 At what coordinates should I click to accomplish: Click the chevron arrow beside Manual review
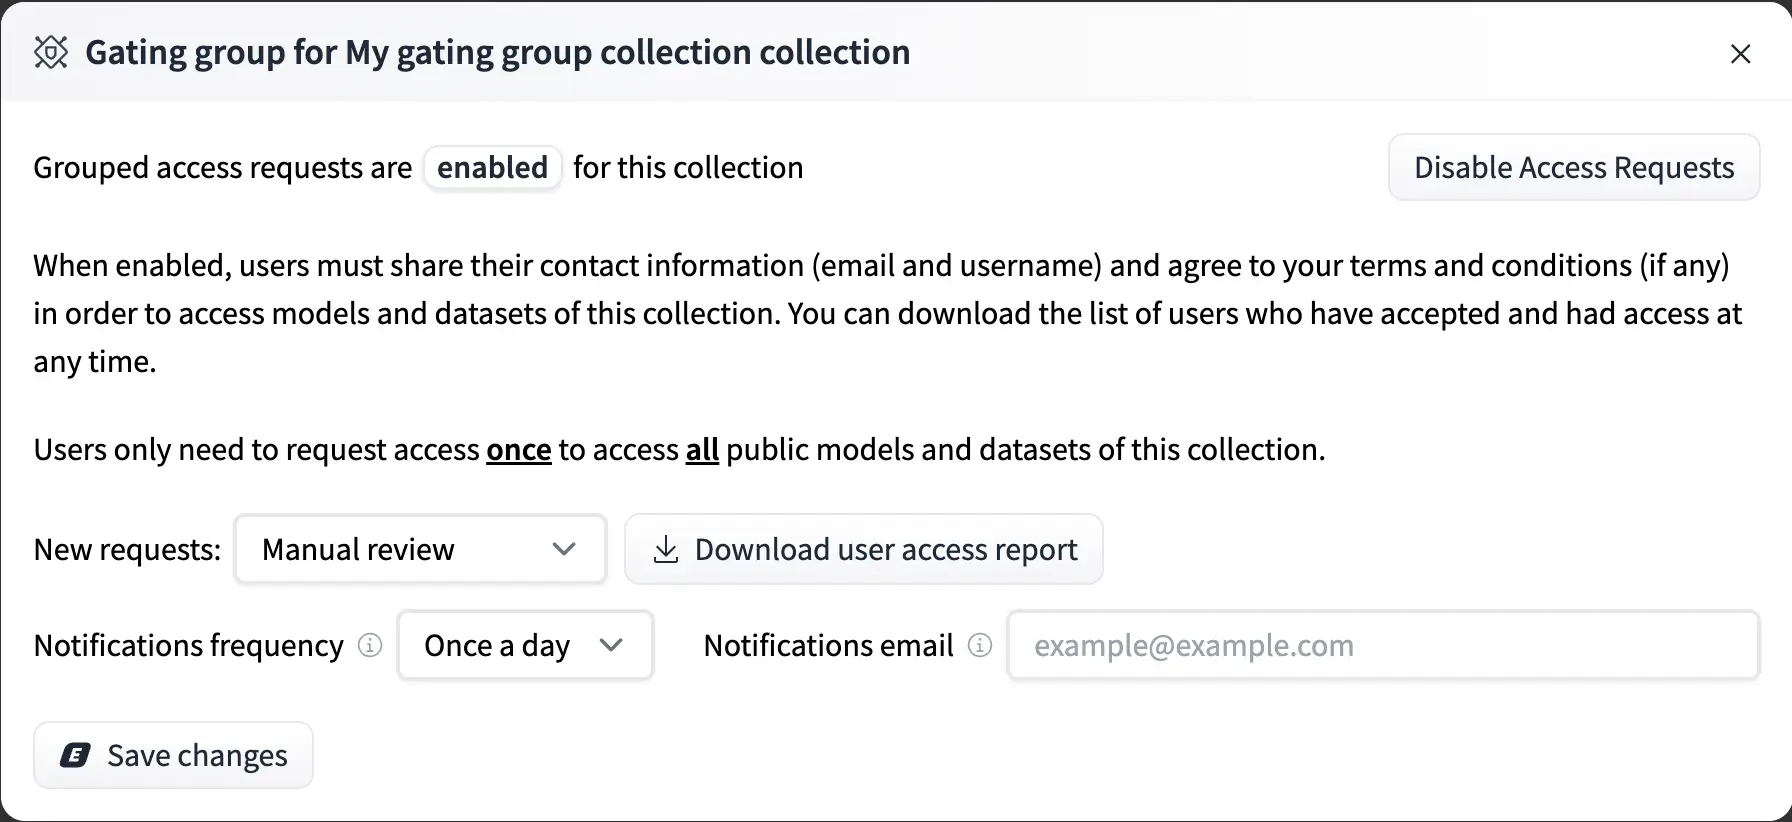(x=564, y=549)
